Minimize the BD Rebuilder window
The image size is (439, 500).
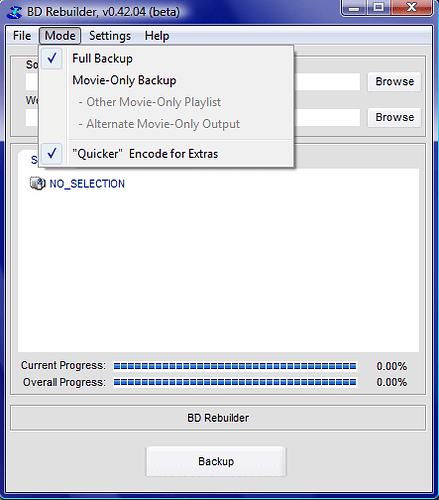click(354, 8)
